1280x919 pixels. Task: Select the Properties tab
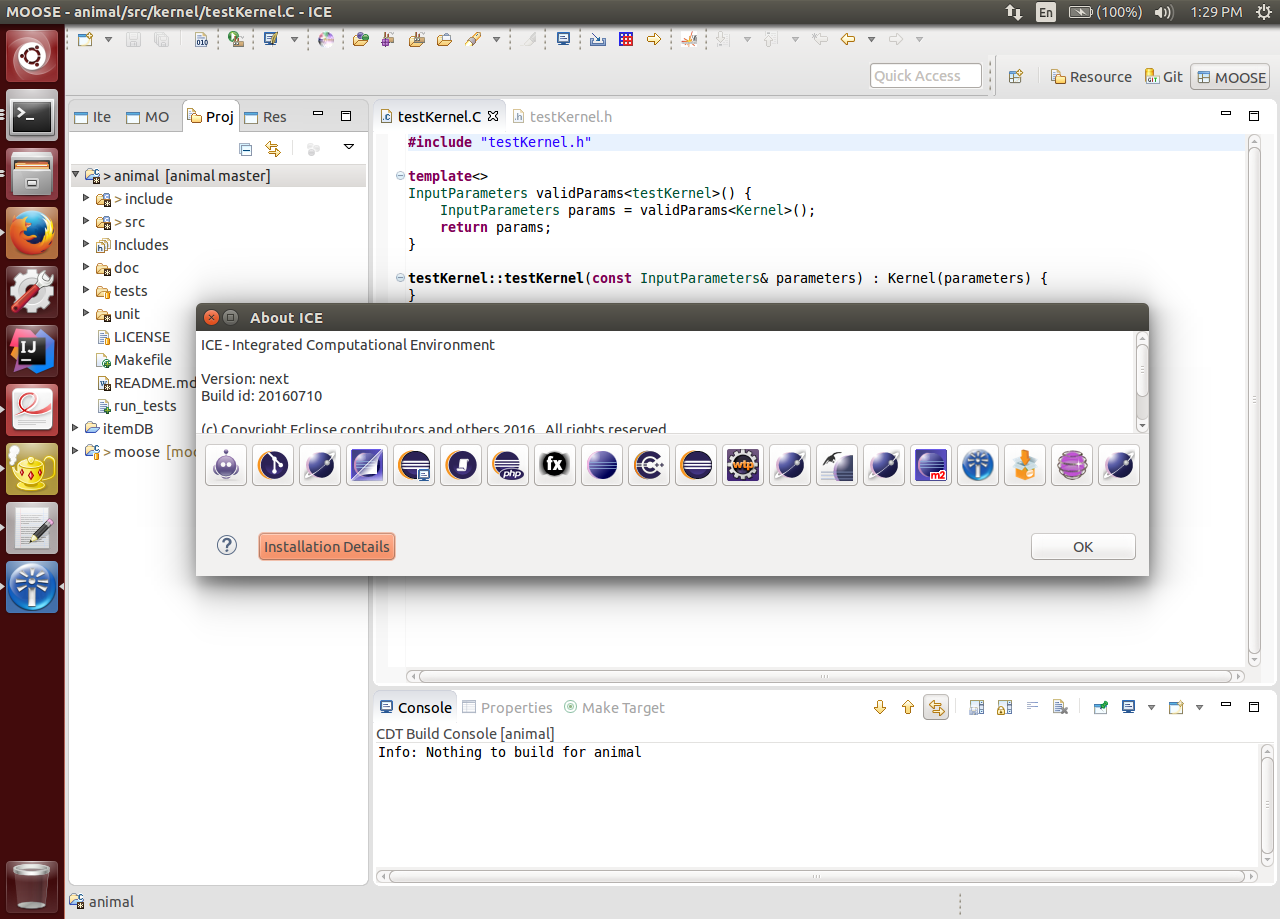507,707
